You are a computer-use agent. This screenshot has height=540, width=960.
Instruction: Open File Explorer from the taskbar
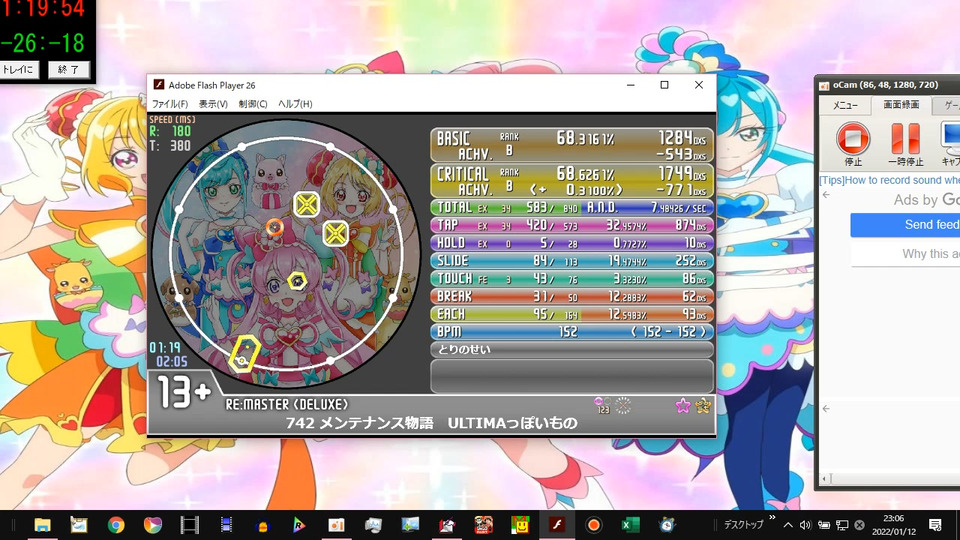pyautogui.click(x=42, y=525)
